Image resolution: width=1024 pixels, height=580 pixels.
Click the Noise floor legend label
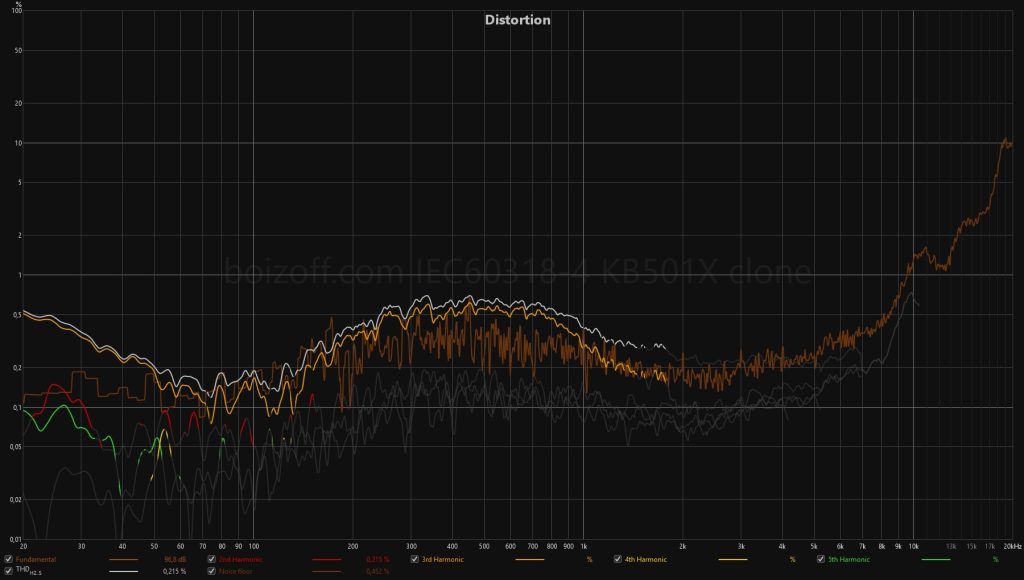tap(236, 572)
